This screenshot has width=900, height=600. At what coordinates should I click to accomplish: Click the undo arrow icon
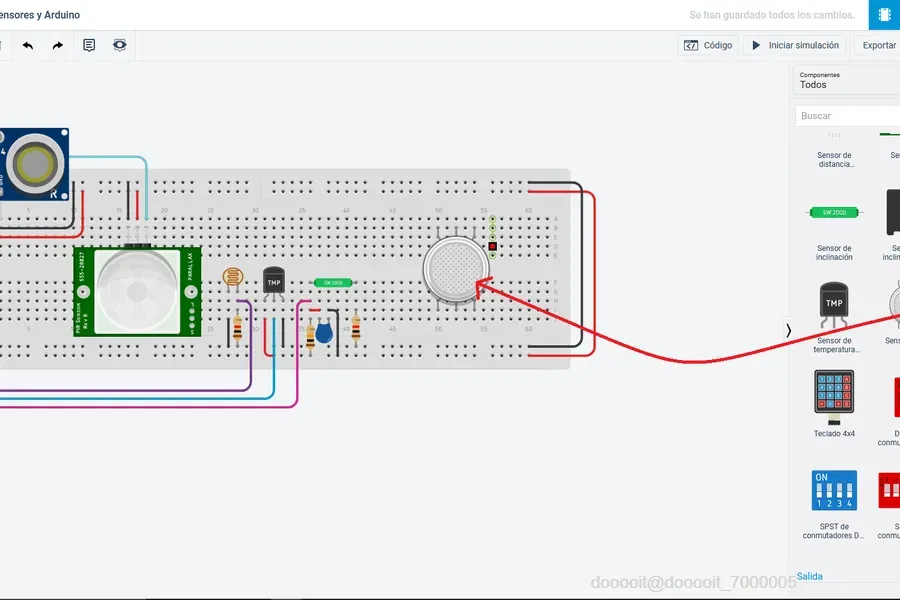coord(28,45)
